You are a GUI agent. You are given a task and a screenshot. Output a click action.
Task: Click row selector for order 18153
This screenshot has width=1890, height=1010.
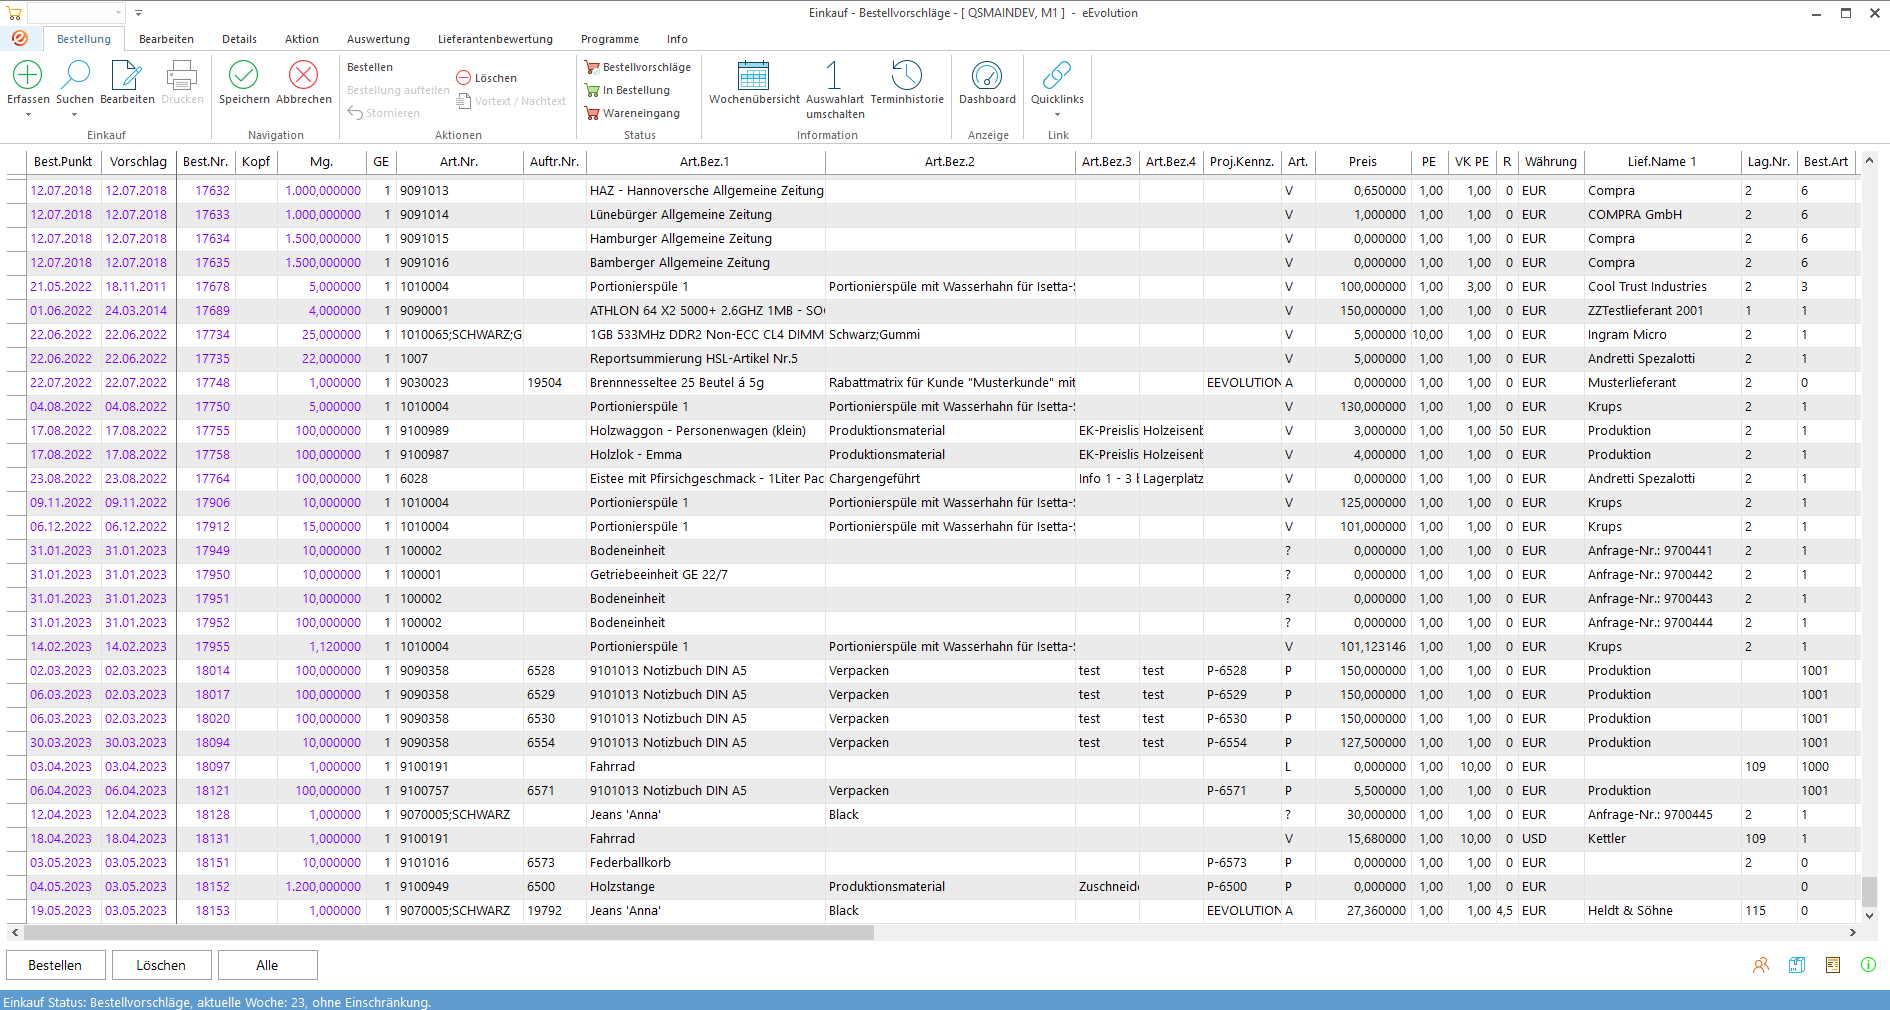click(16, 910)
